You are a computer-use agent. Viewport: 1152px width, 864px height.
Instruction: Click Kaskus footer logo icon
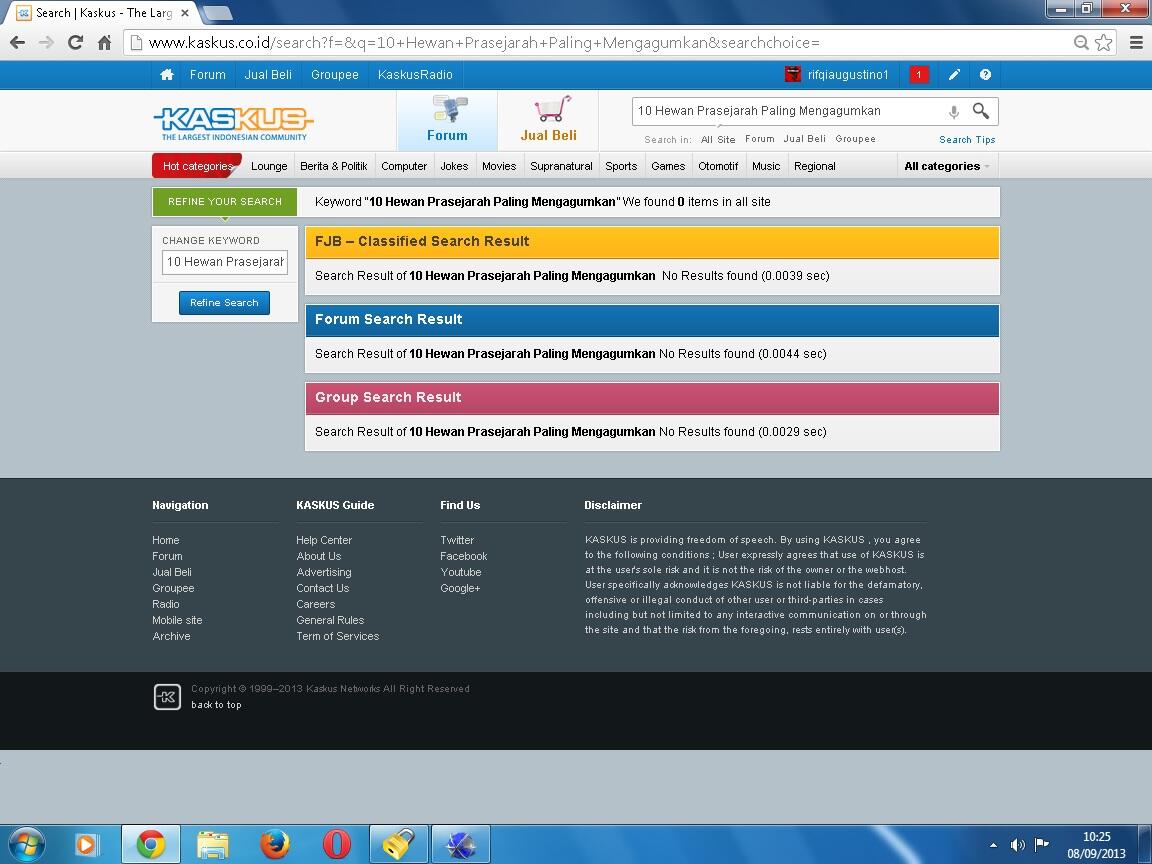click(167, 696)
